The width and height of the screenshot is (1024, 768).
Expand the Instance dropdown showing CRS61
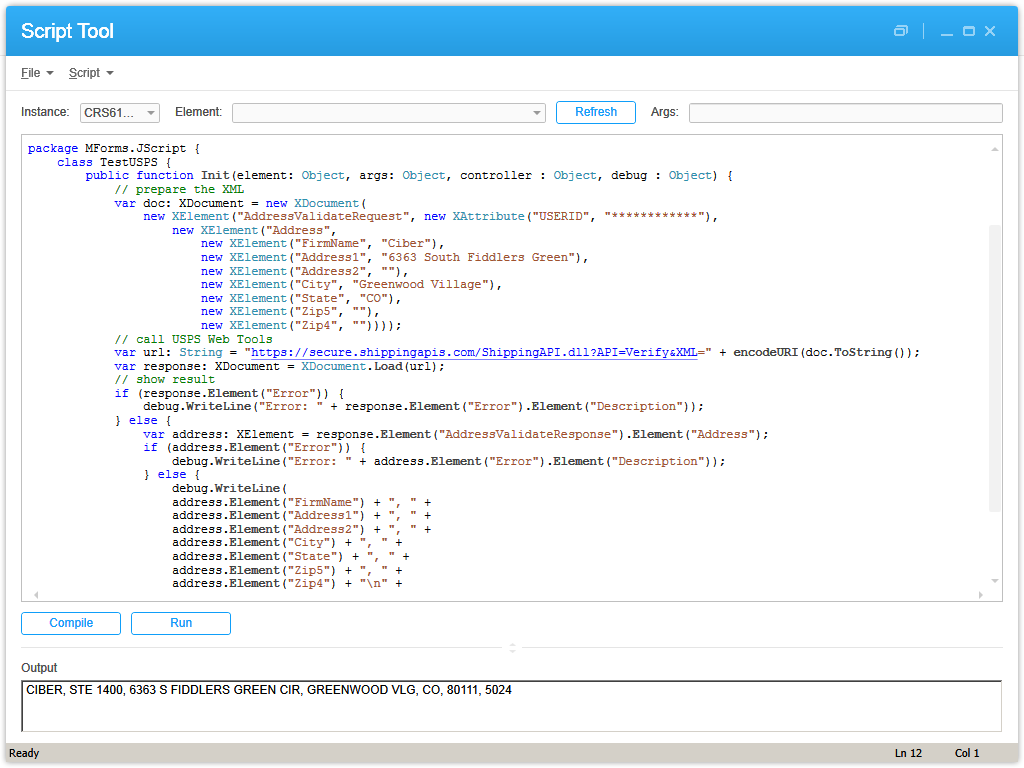(x=120, y=113)
